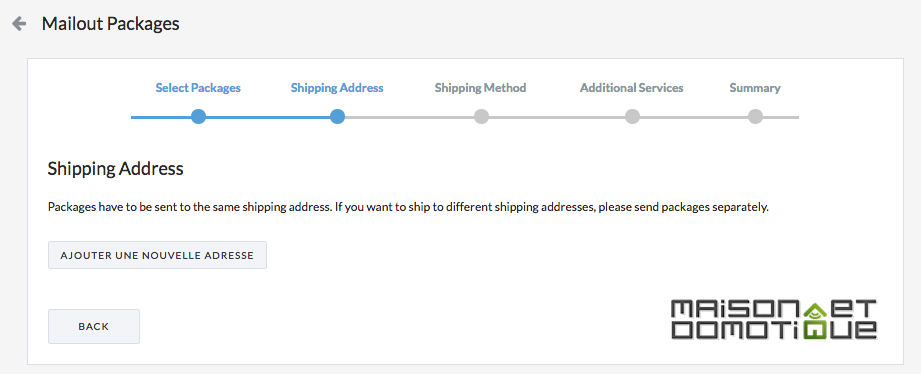Click the BACK button

[x=94, y=326]
